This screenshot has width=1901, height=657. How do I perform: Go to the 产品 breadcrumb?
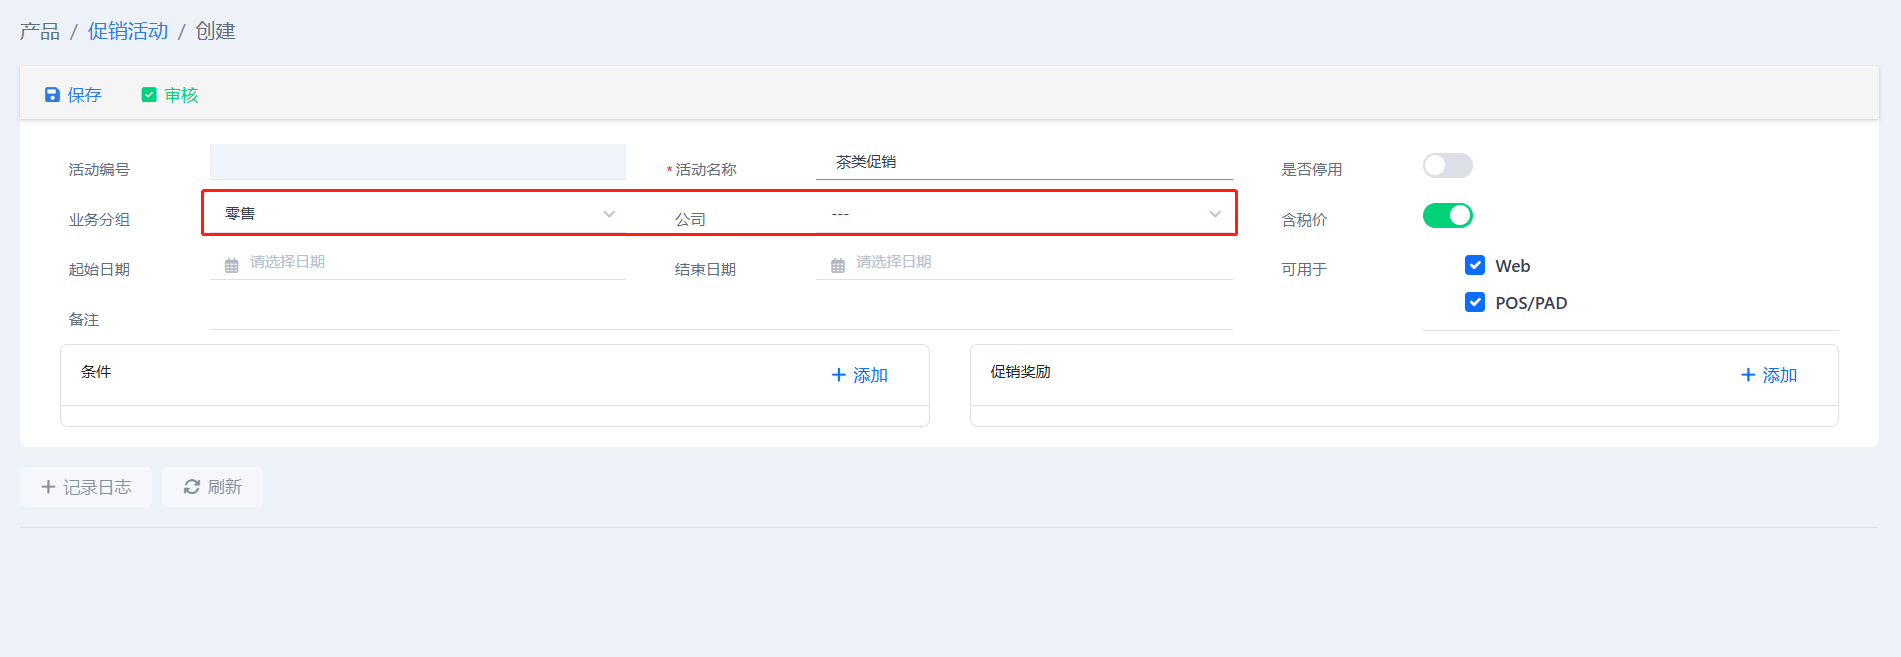40,31
